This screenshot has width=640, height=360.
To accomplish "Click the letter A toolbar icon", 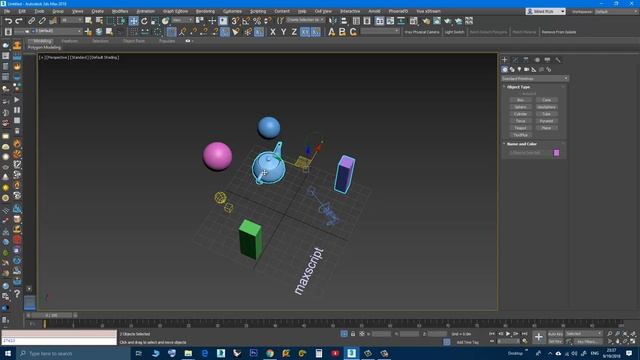I will (x=331, y=32).
